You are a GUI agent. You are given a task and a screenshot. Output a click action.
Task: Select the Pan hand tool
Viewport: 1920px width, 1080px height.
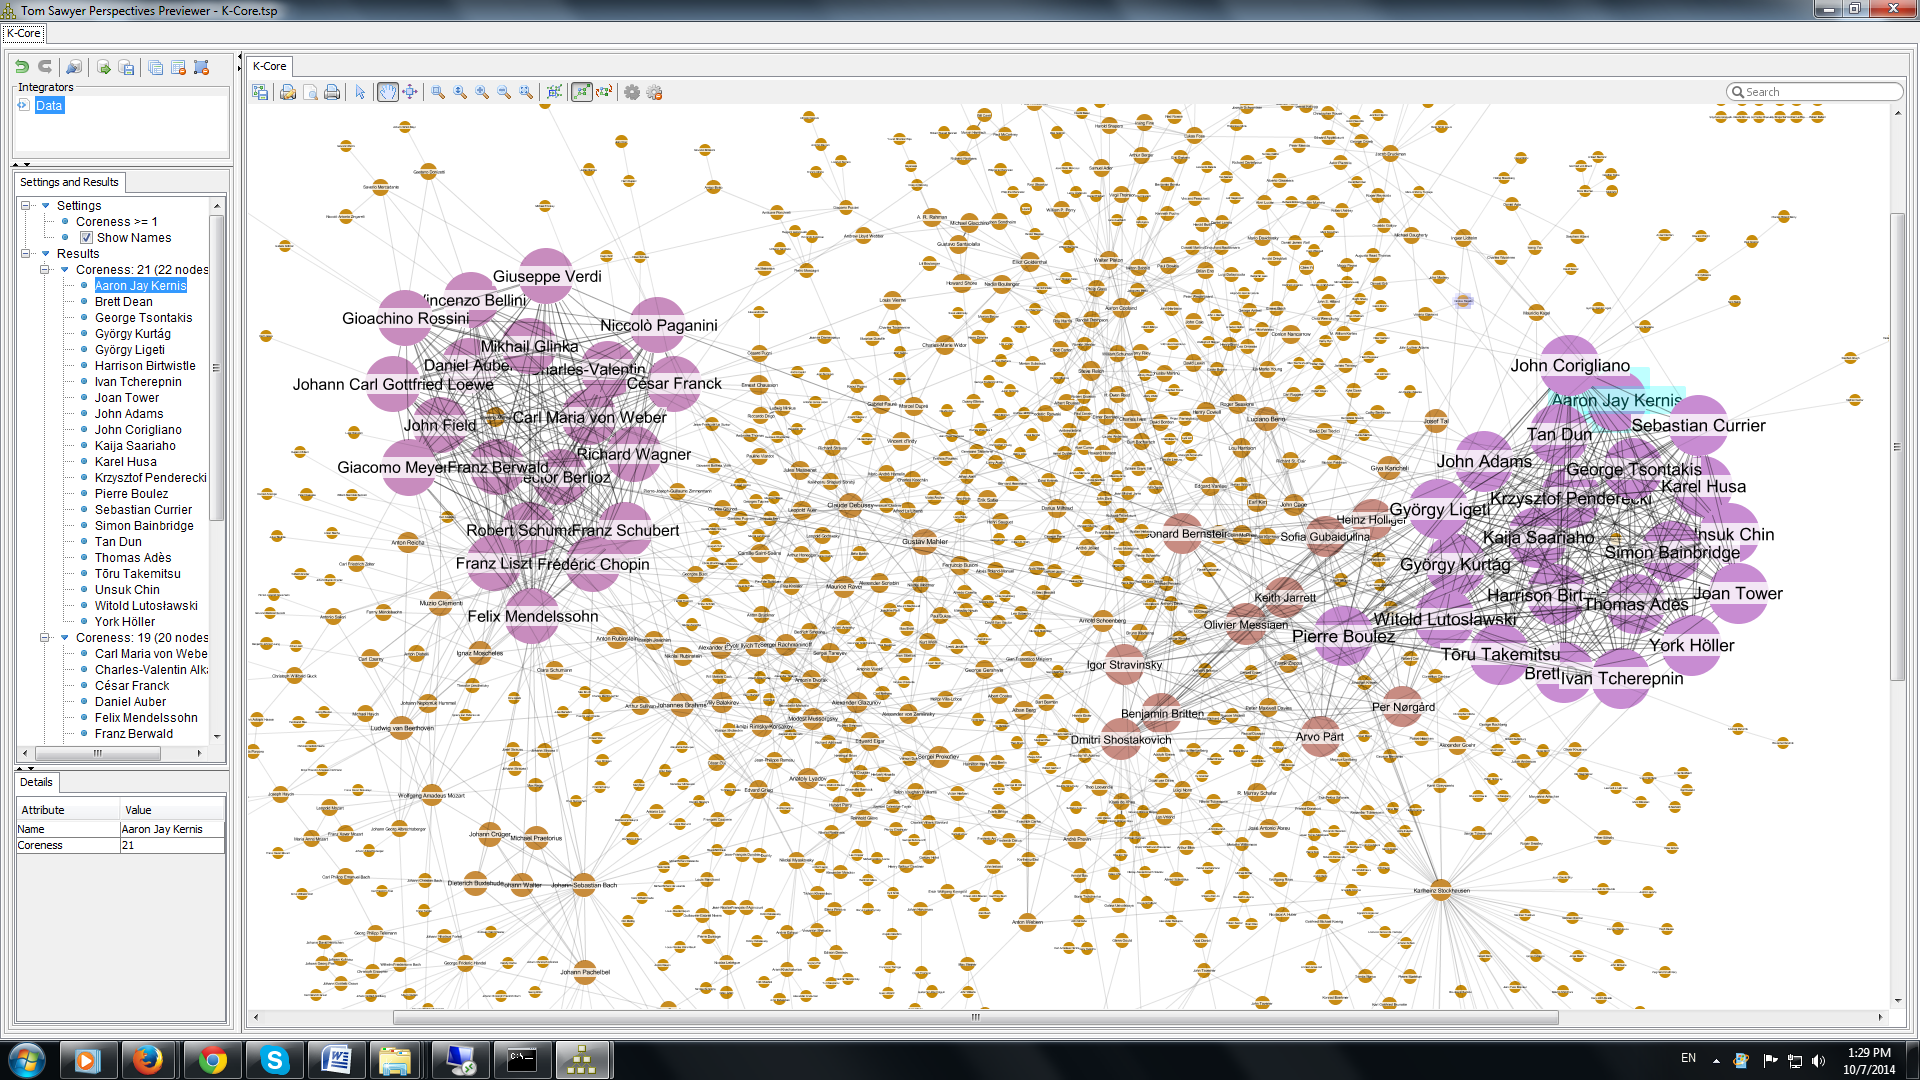[x=388, y=92]
